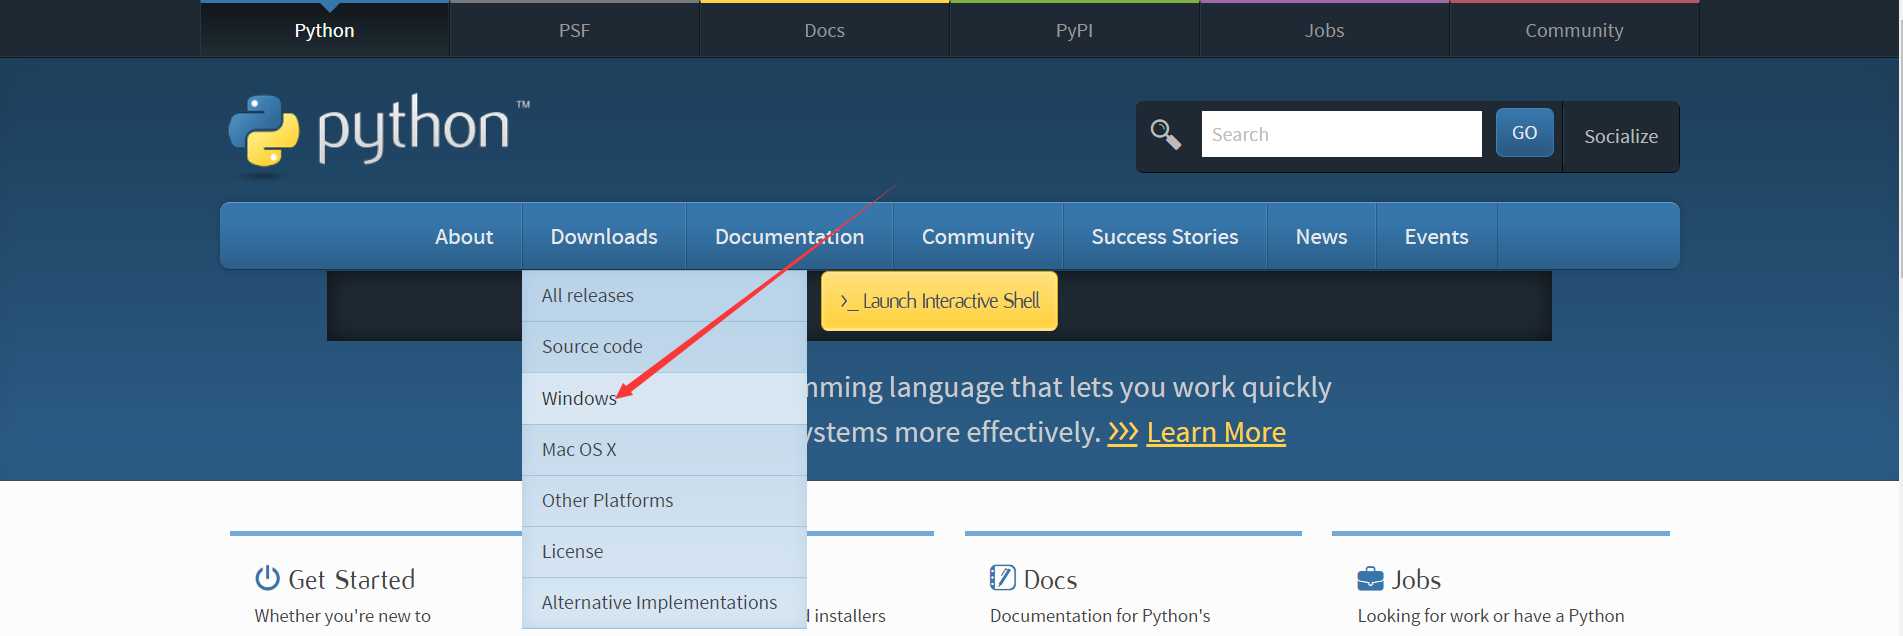1903x636 pixels.
Task: Open the Documentation navigation menu
Action: point(790,236)
